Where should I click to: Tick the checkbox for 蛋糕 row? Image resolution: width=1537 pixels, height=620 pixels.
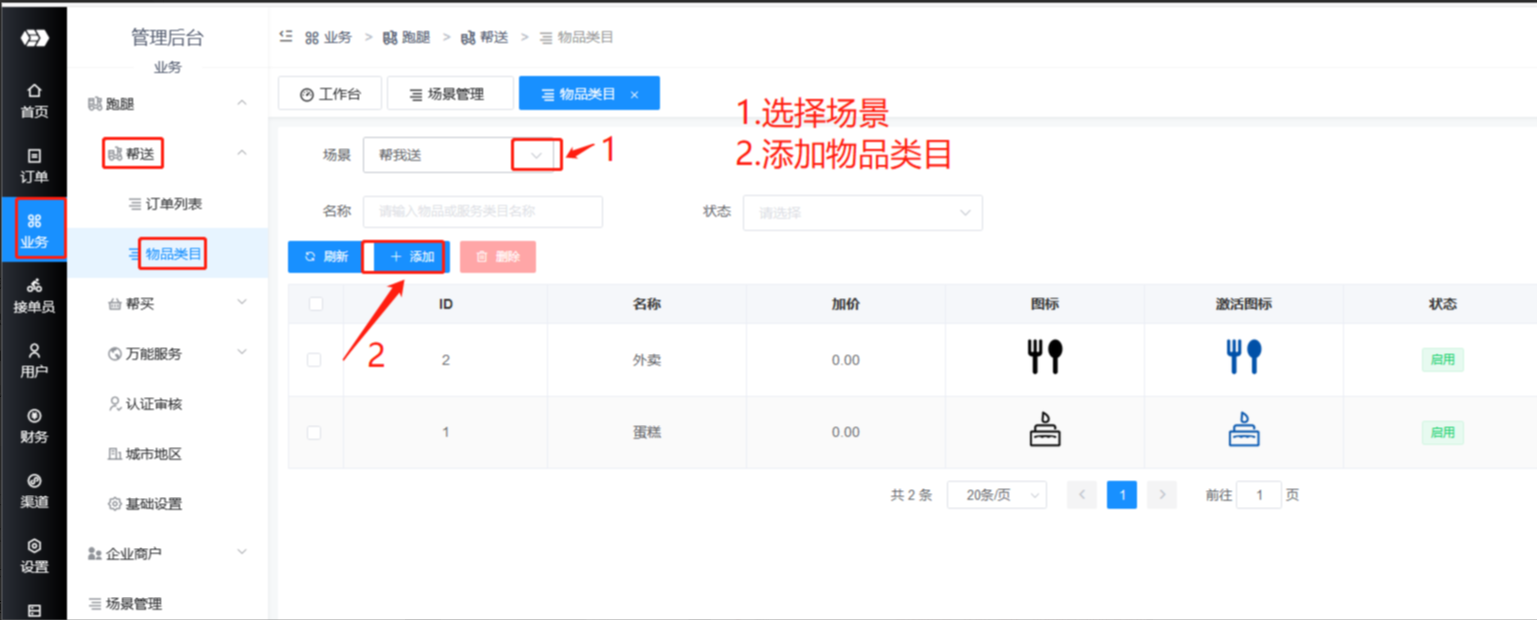314,433
